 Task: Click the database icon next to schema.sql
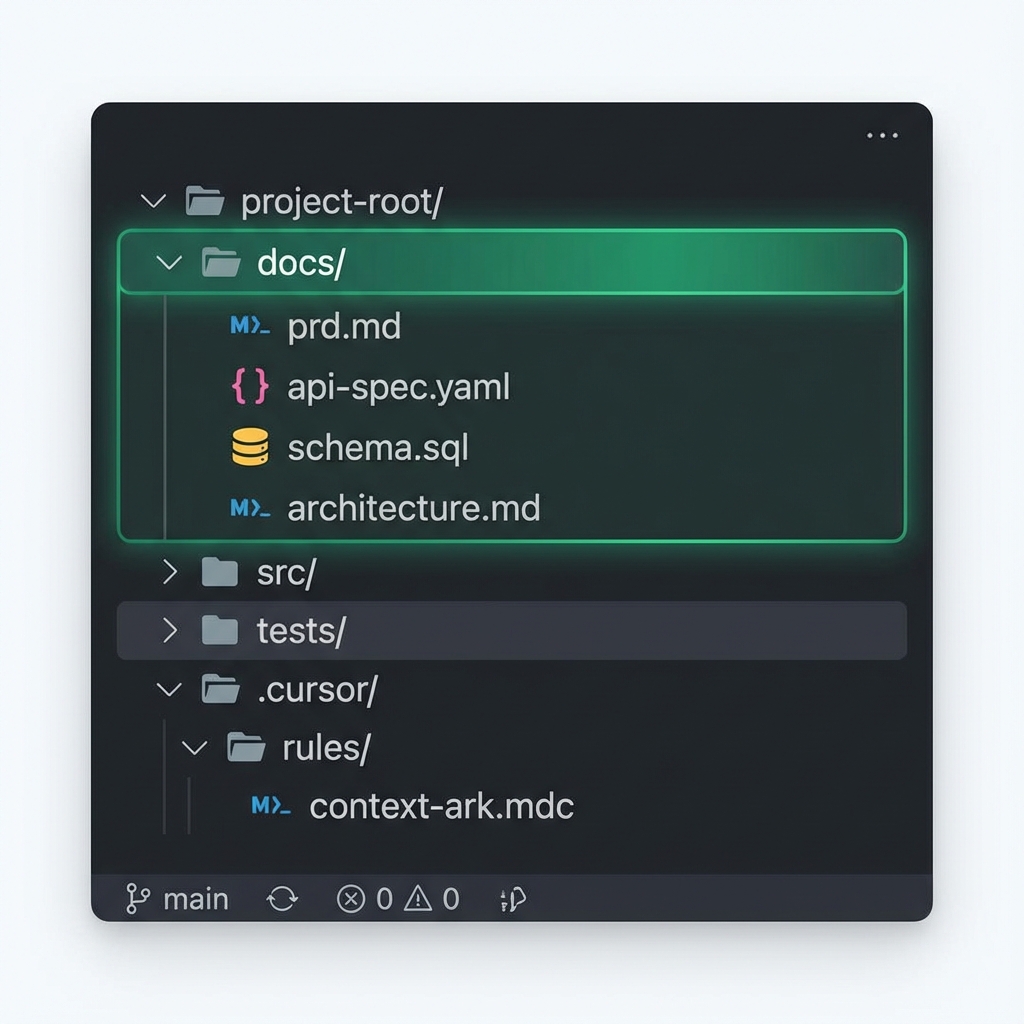[x=248, y=447]
